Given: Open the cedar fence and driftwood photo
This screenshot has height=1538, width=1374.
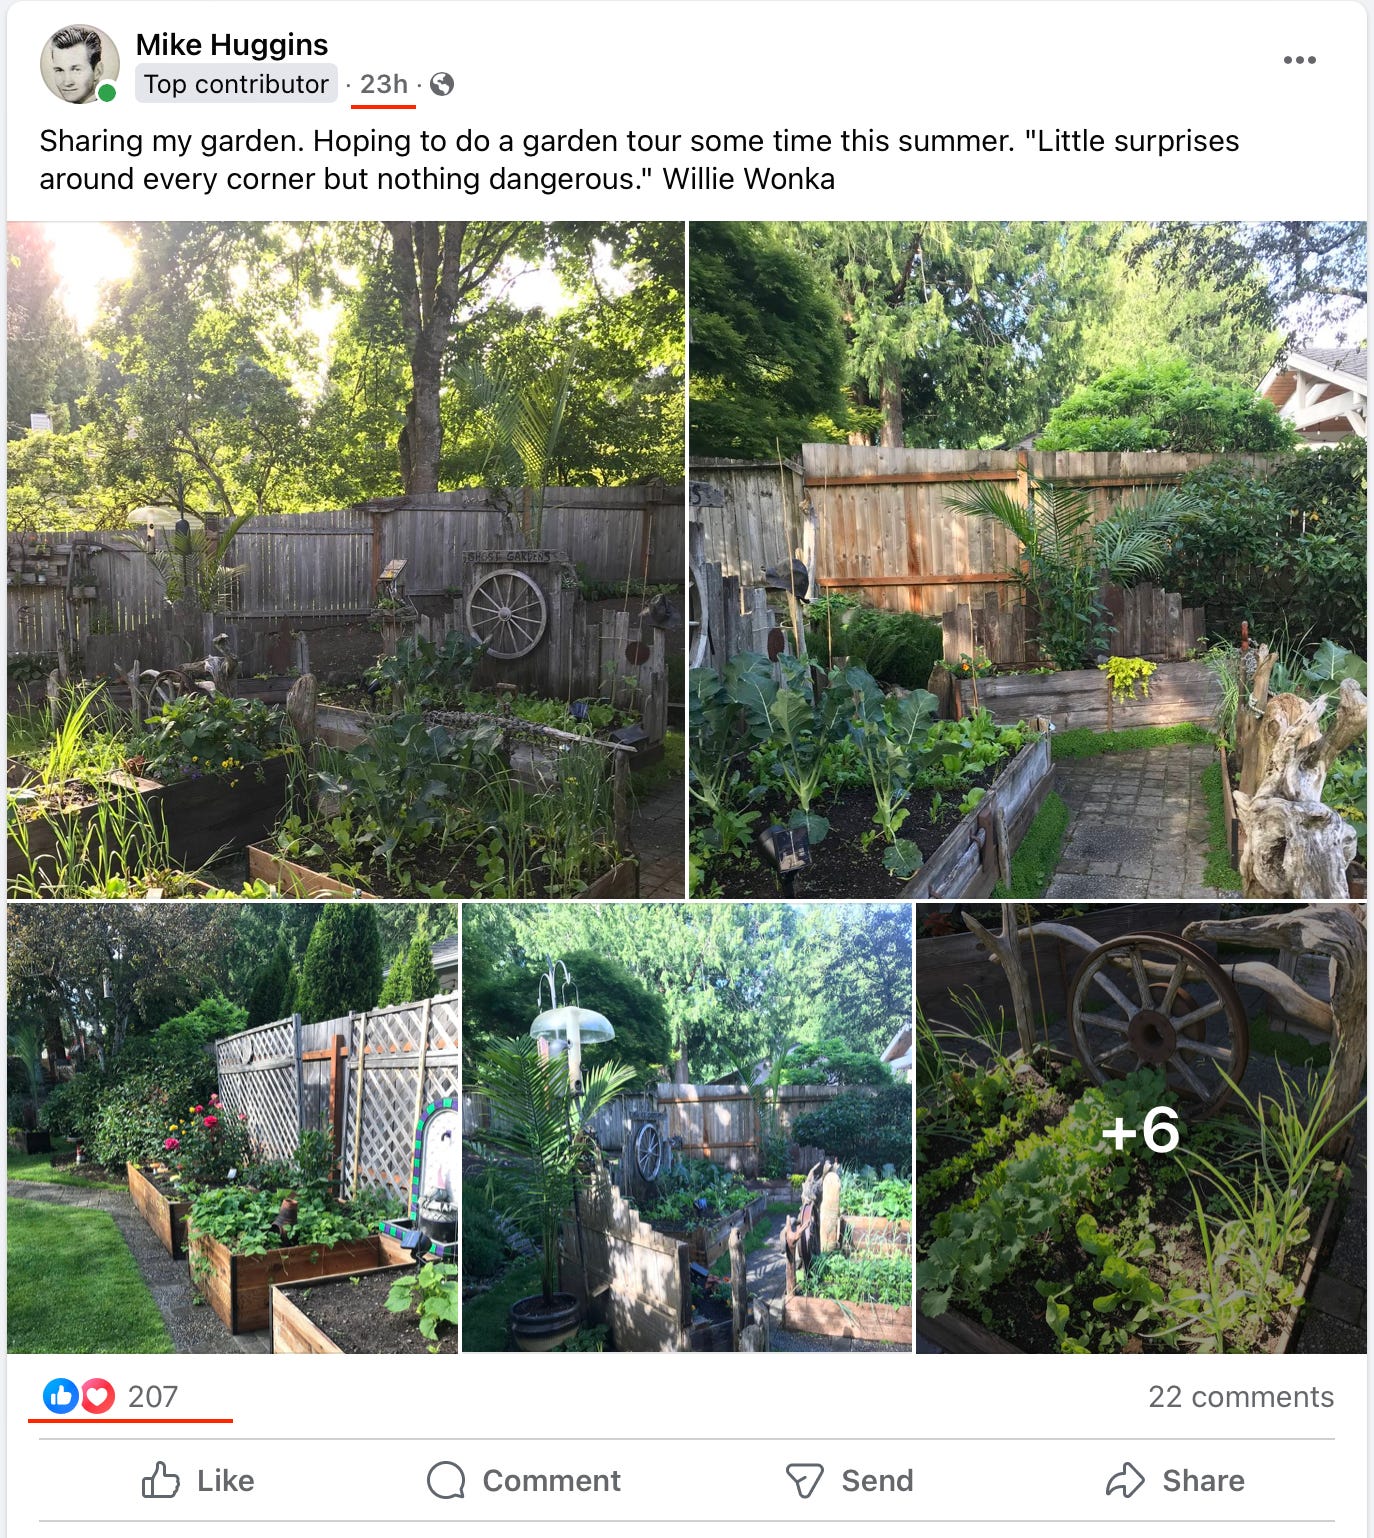Looking at the screenshot, I should [1028, 560].
